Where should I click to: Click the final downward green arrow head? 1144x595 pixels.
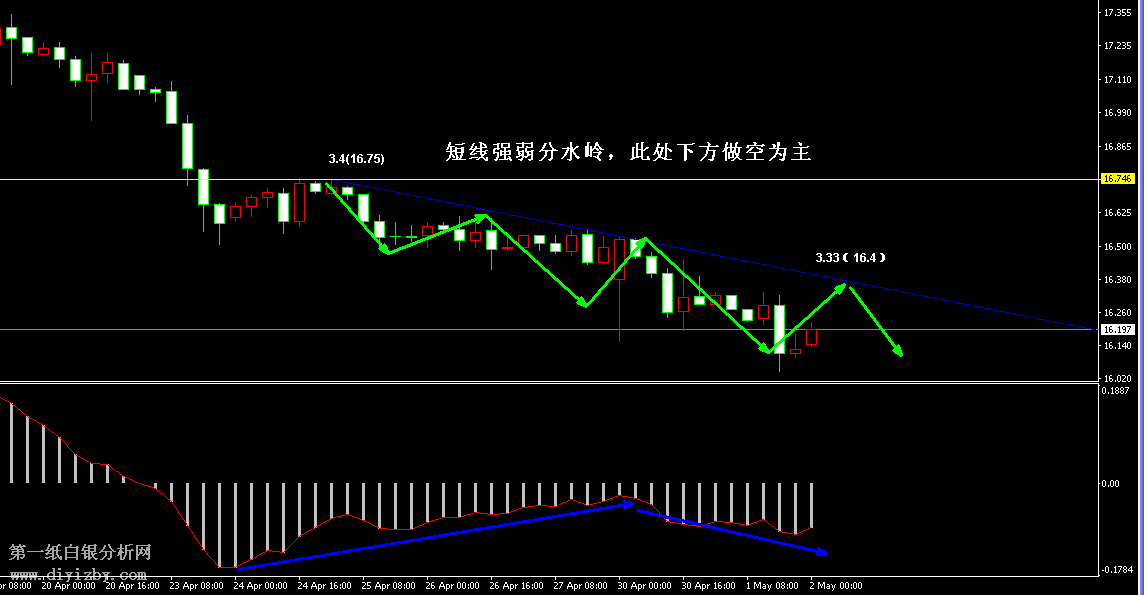point(898,351)
